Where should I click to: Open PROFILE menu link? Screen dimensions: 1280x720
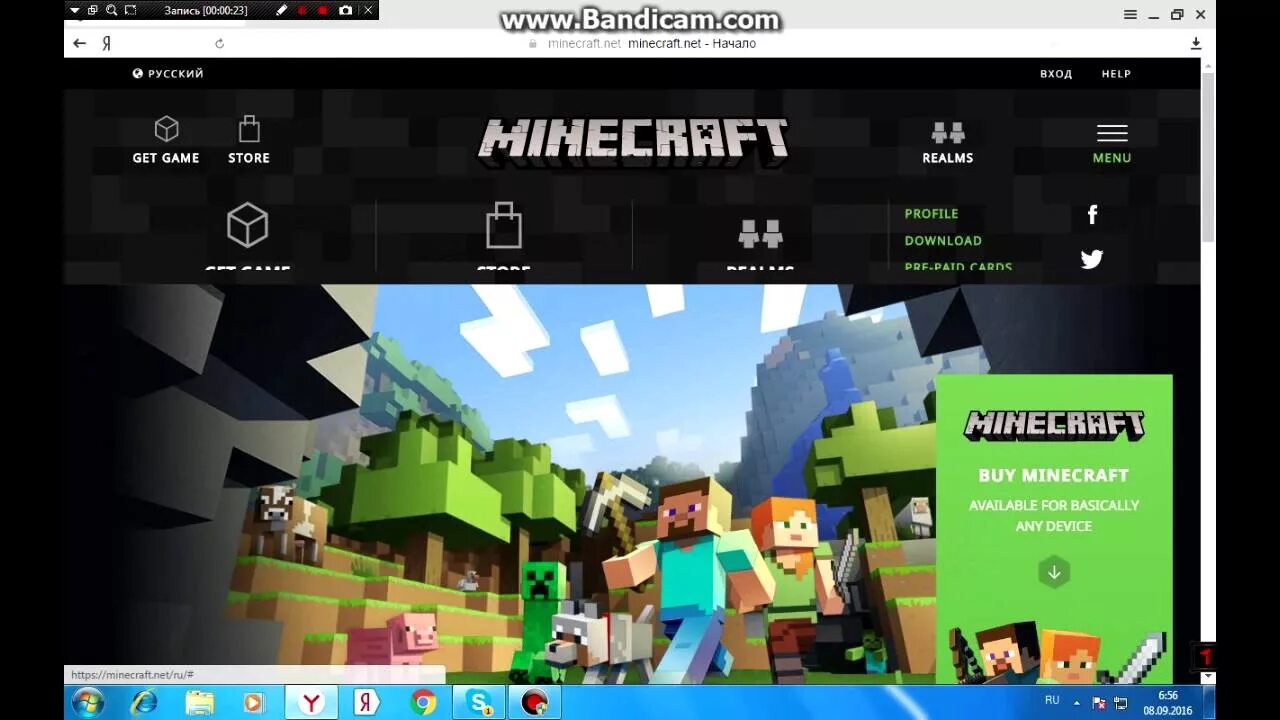coord(931,214)
